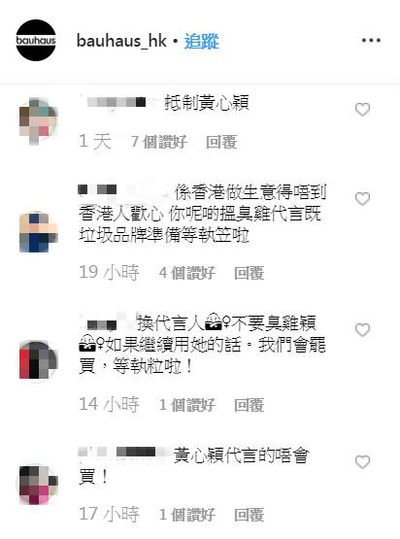The height and width of the screenshot is (539, 400).
Task: Reply to the 17 小時 comment
Action: (249, 515)
